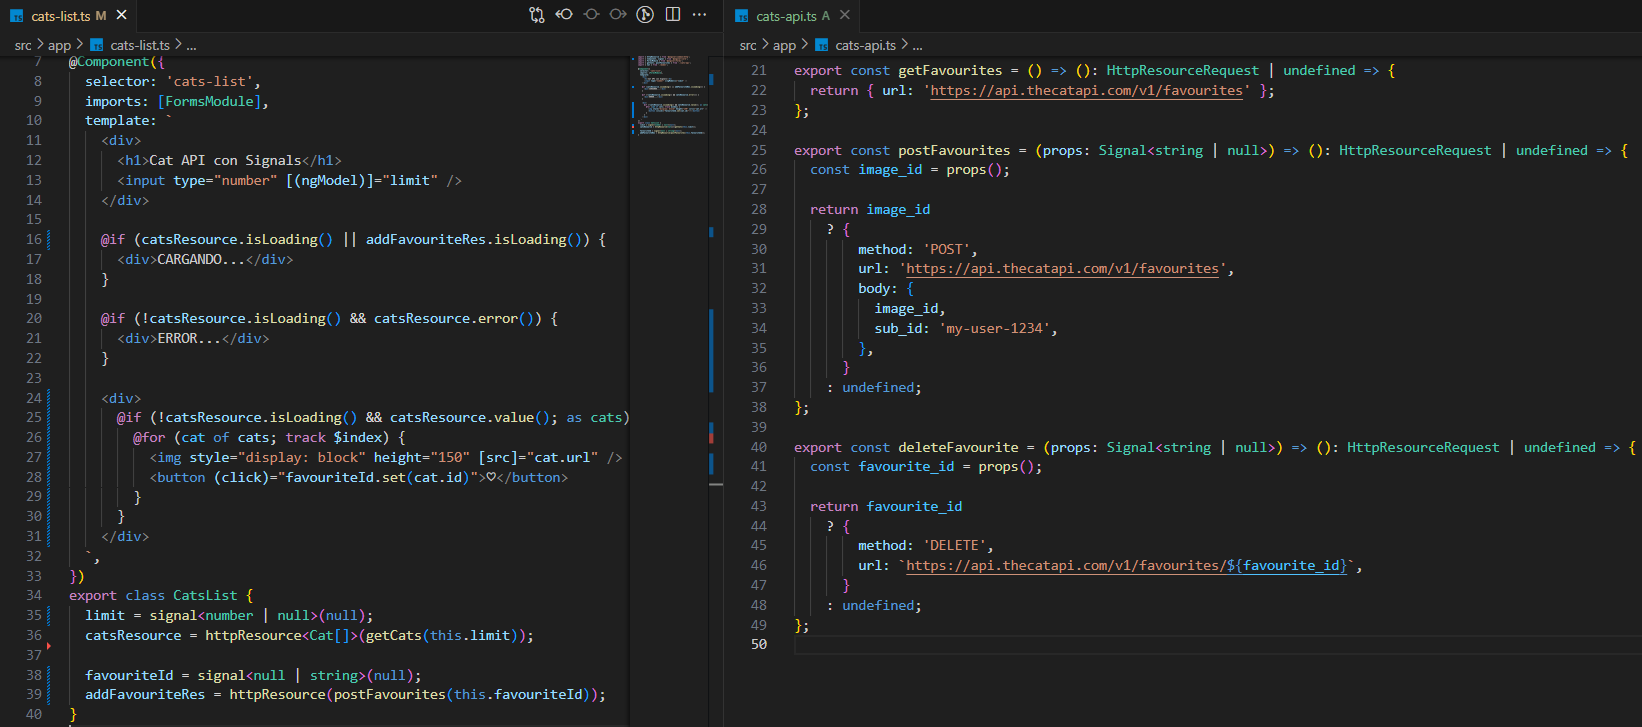The height and width of the screenshot is (727, 1642).
Task: Open the More Actions ellipsis menu
Action: pos(699,15)
